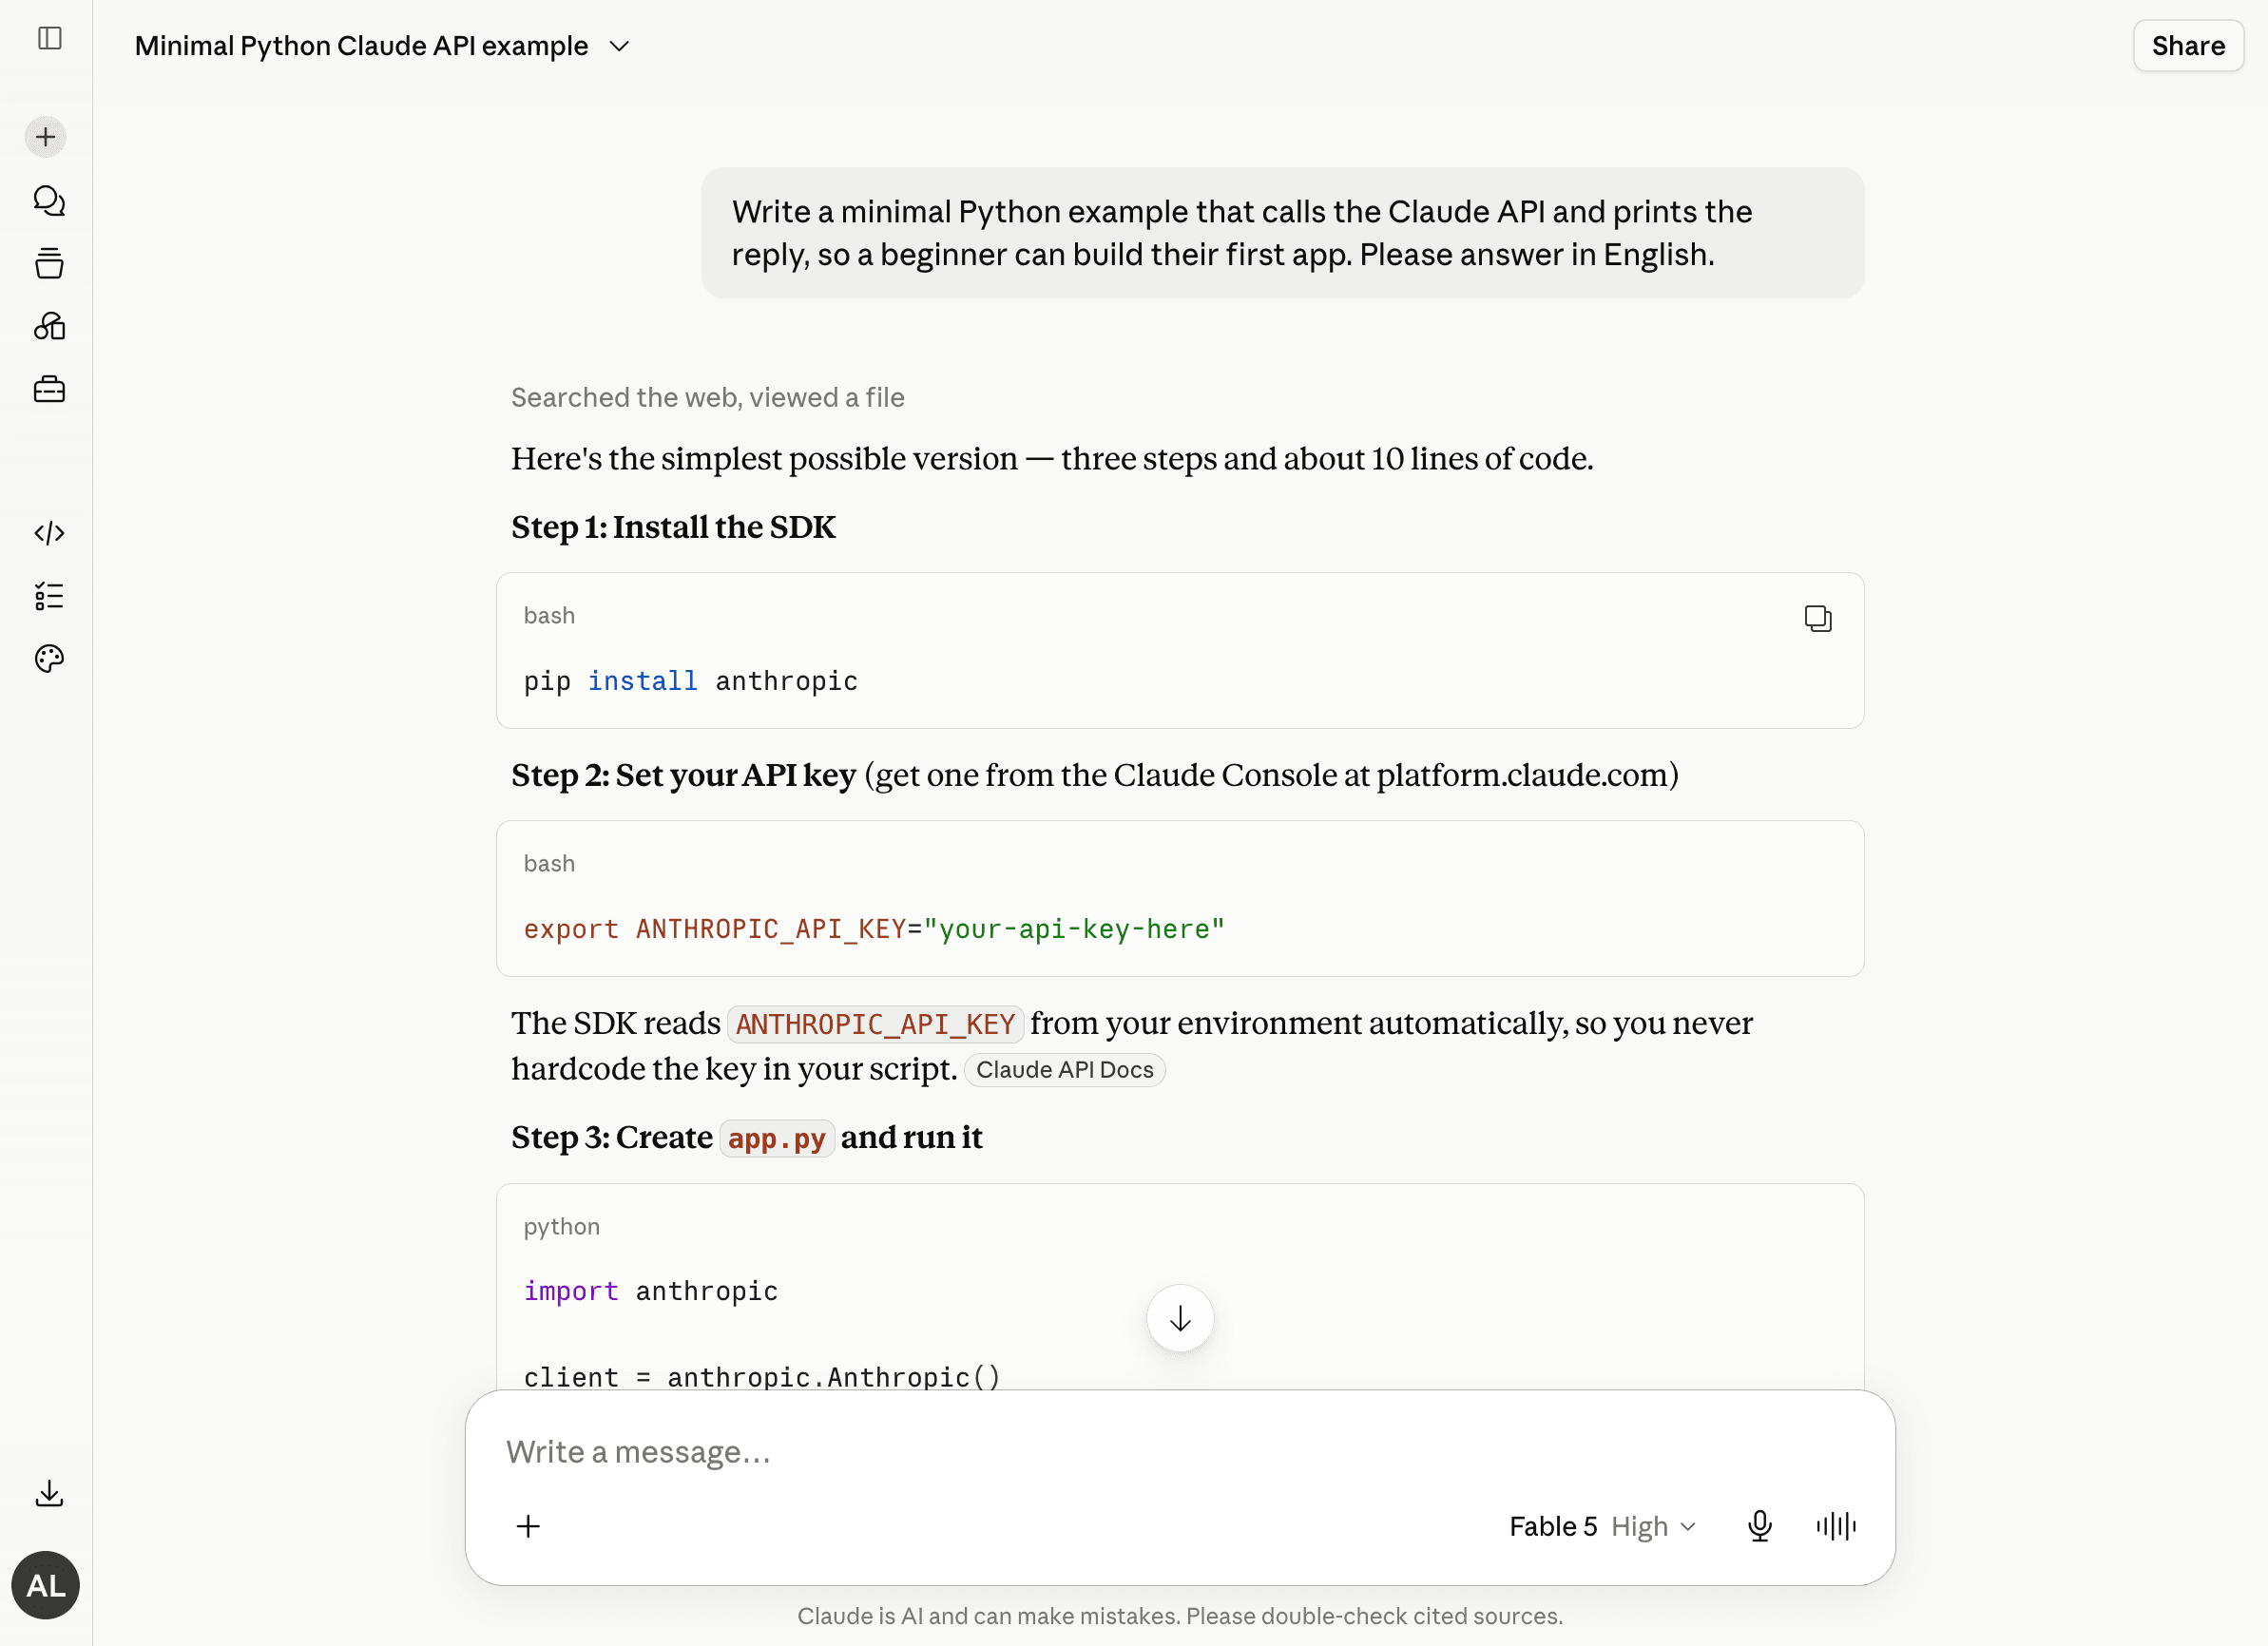Click the download icon in sidebar
This screenshot has height=1646, width=2268.
pyautogui.click(x=49, y=1493)
